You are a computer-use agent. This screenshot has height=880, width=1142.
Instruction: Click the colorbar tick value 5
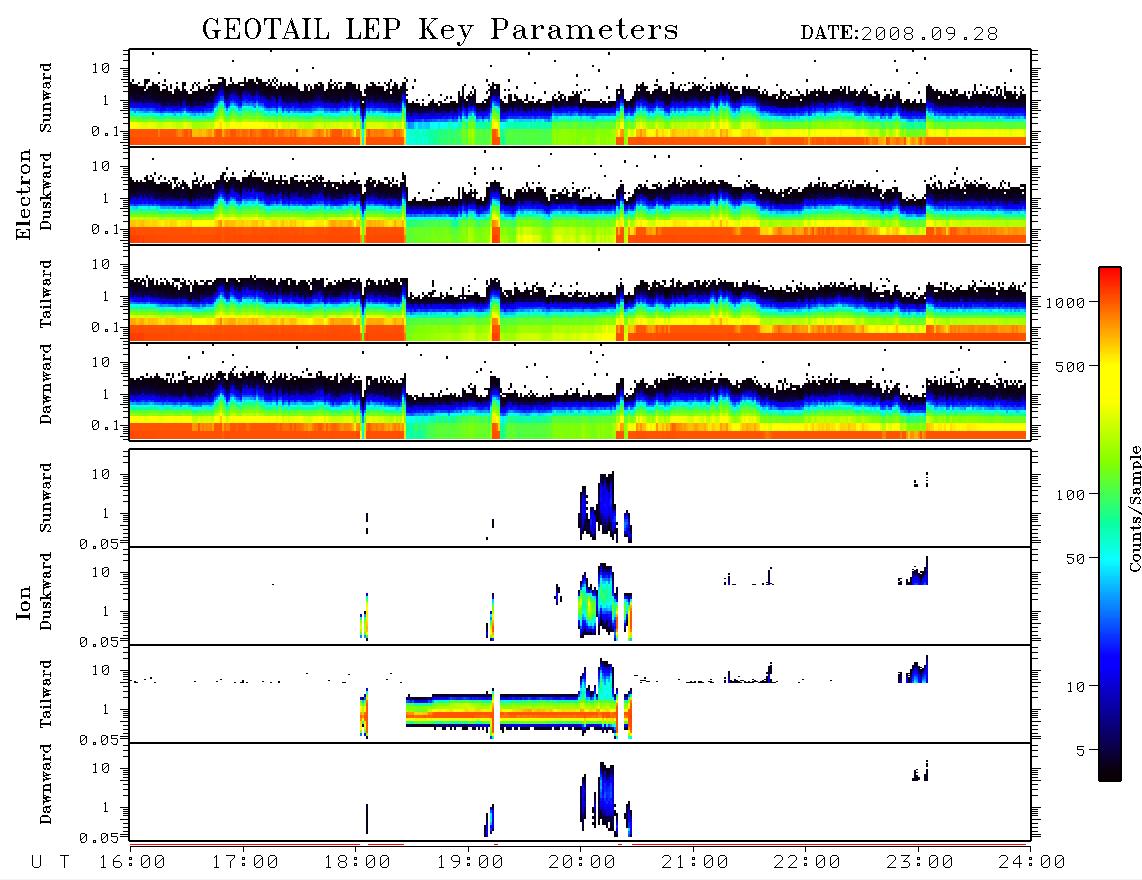pyautogui.click(x=1081, y=751)
